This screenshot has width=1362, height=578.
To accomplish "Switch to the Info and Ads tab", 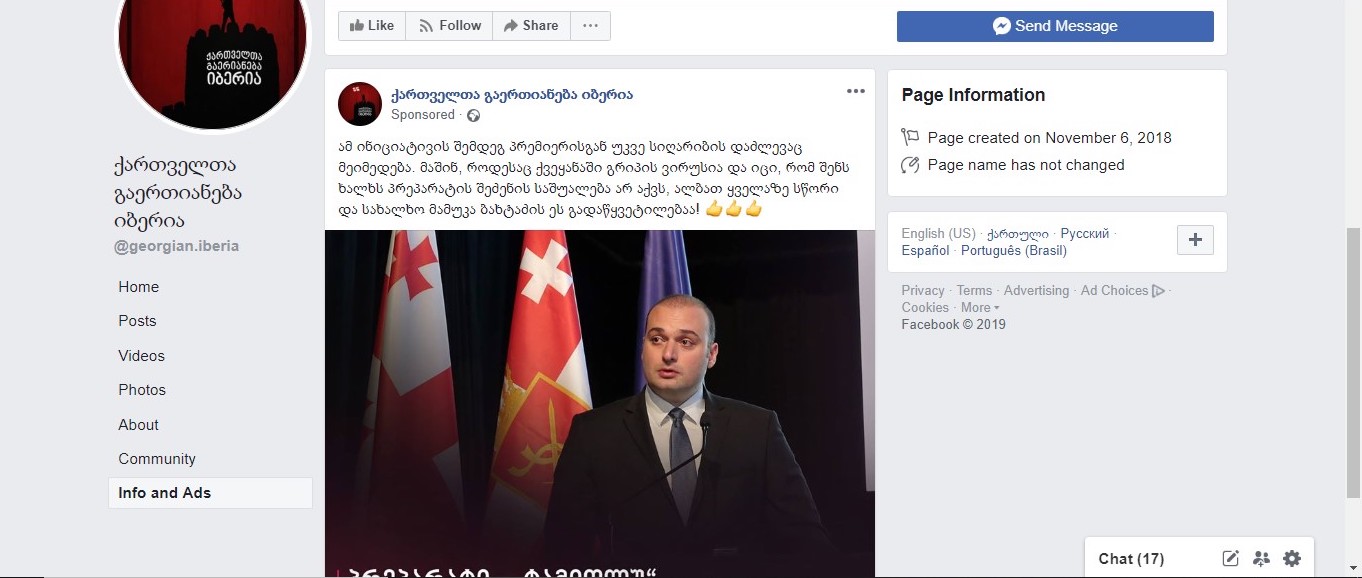I will 210,493.
